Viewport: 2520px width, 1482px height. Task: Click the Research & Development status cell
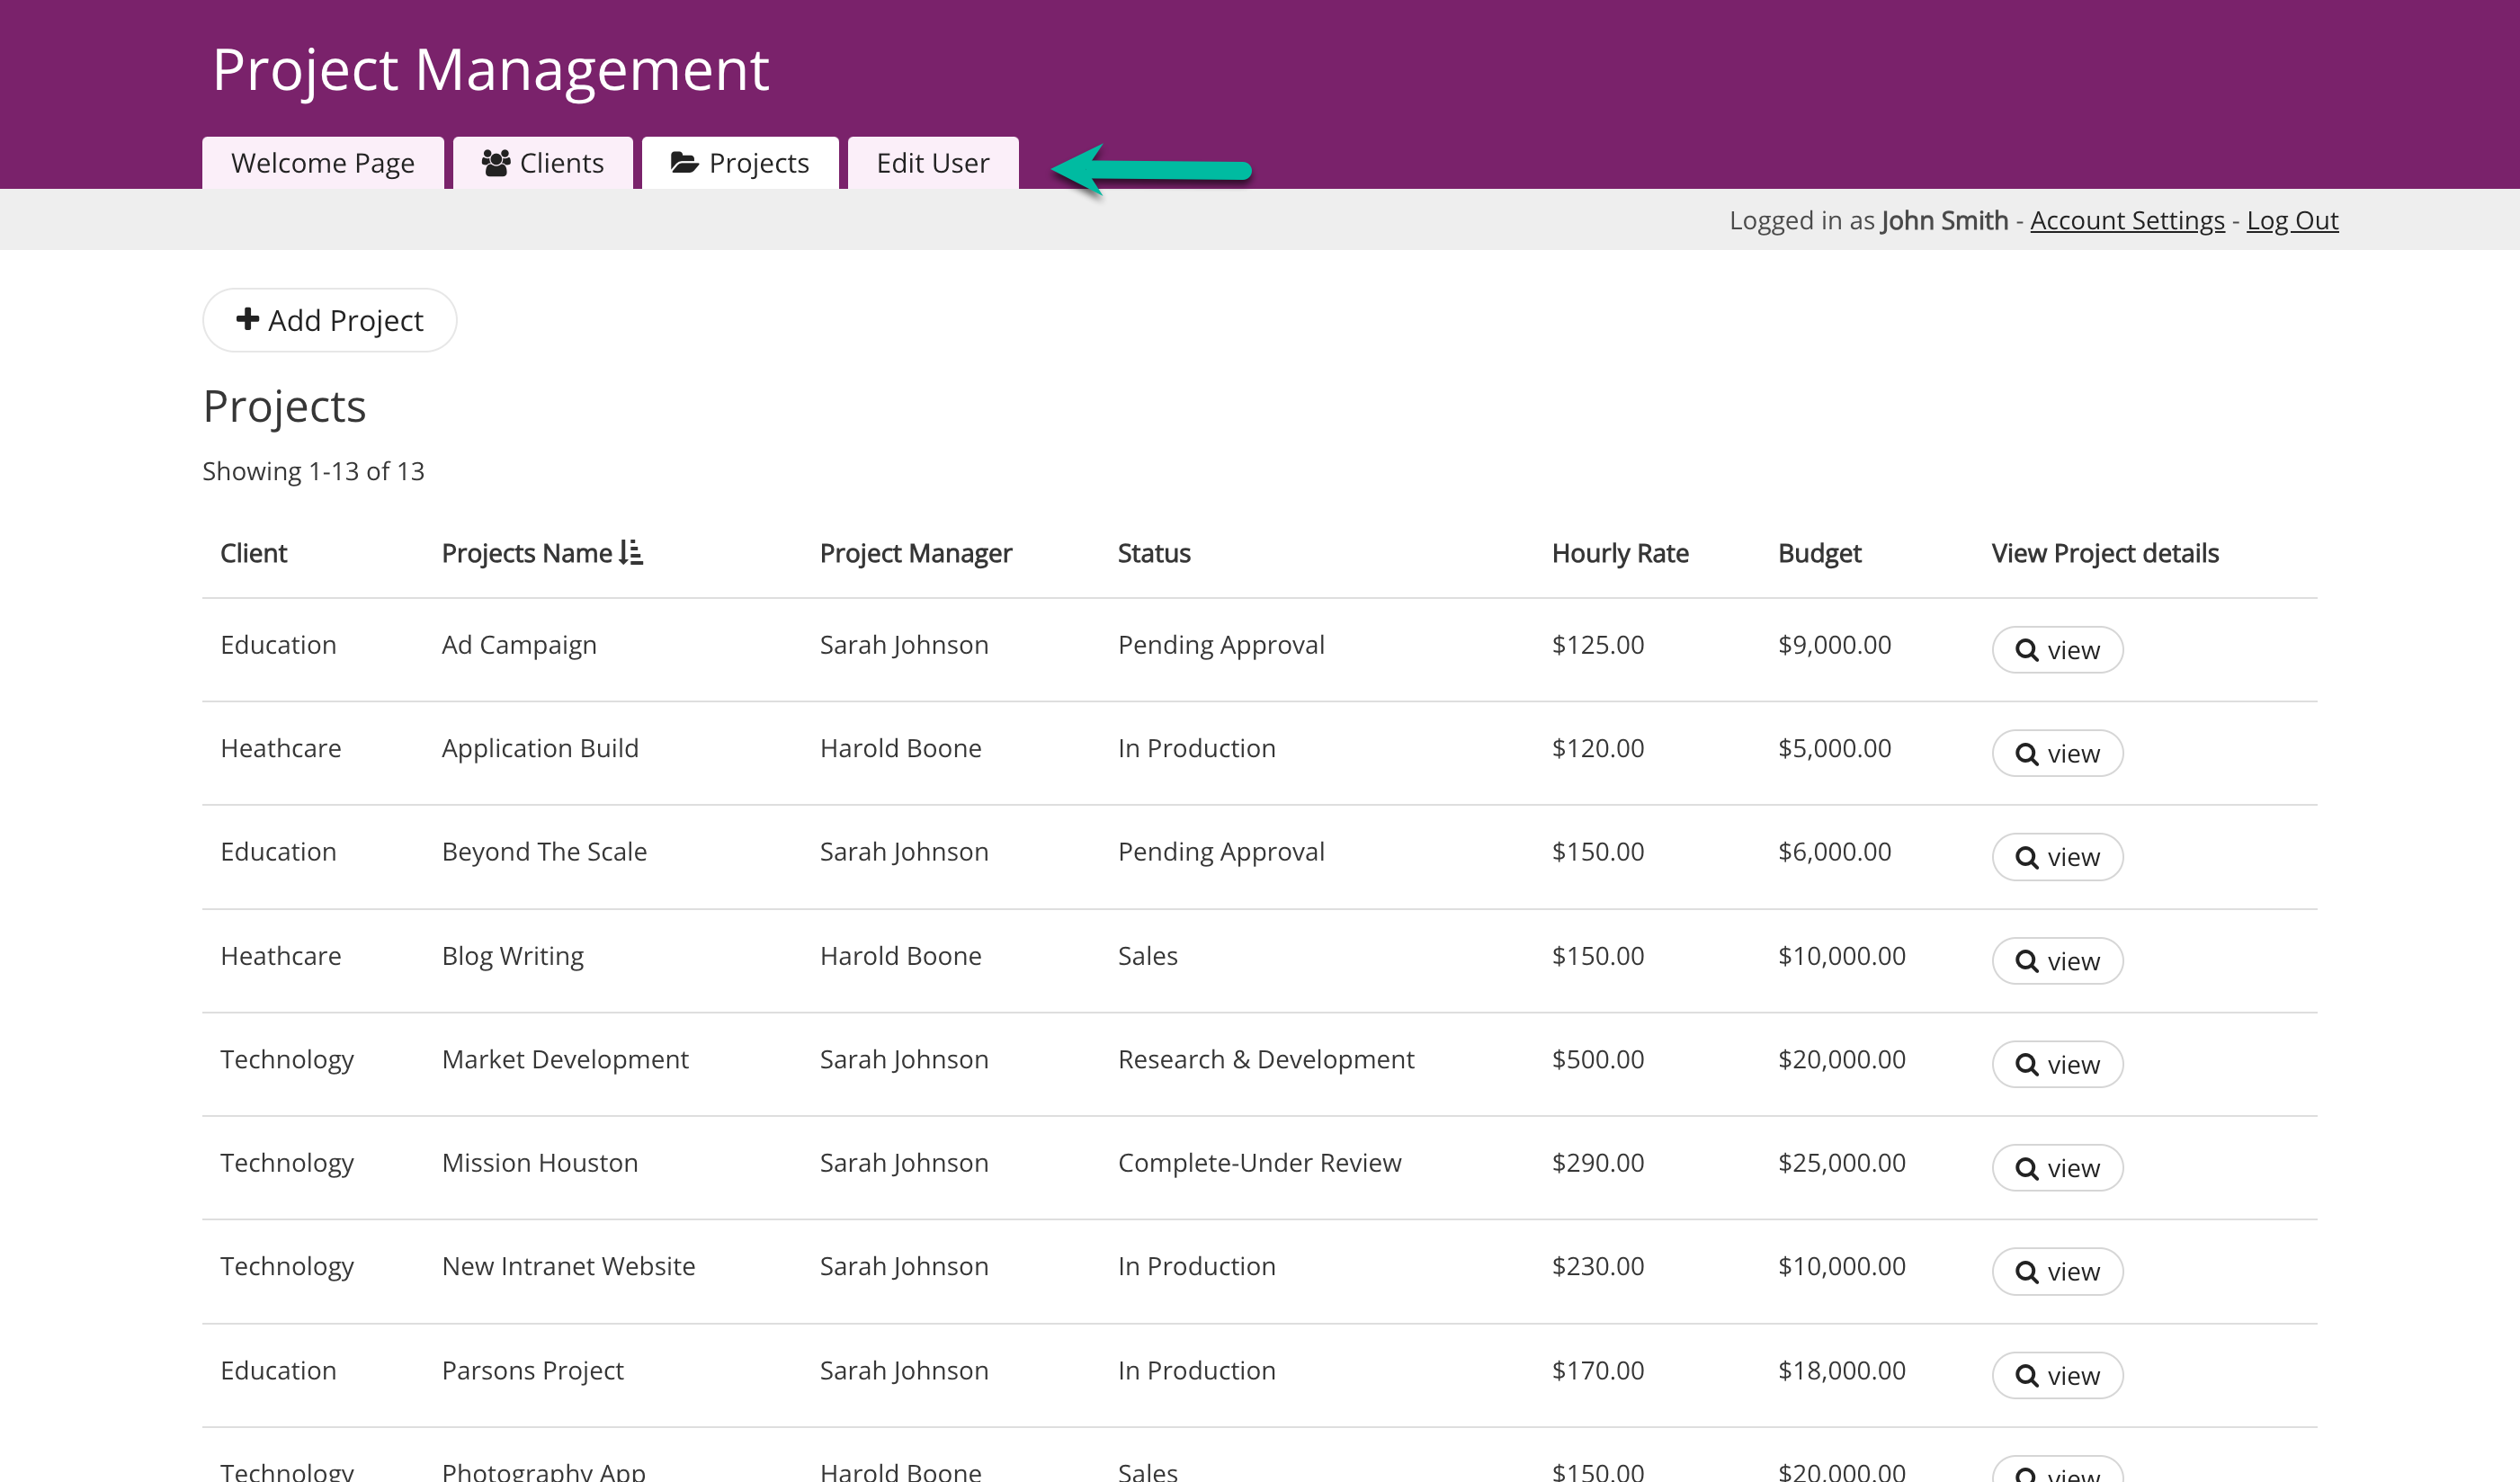click(x=1266, y=1059)
